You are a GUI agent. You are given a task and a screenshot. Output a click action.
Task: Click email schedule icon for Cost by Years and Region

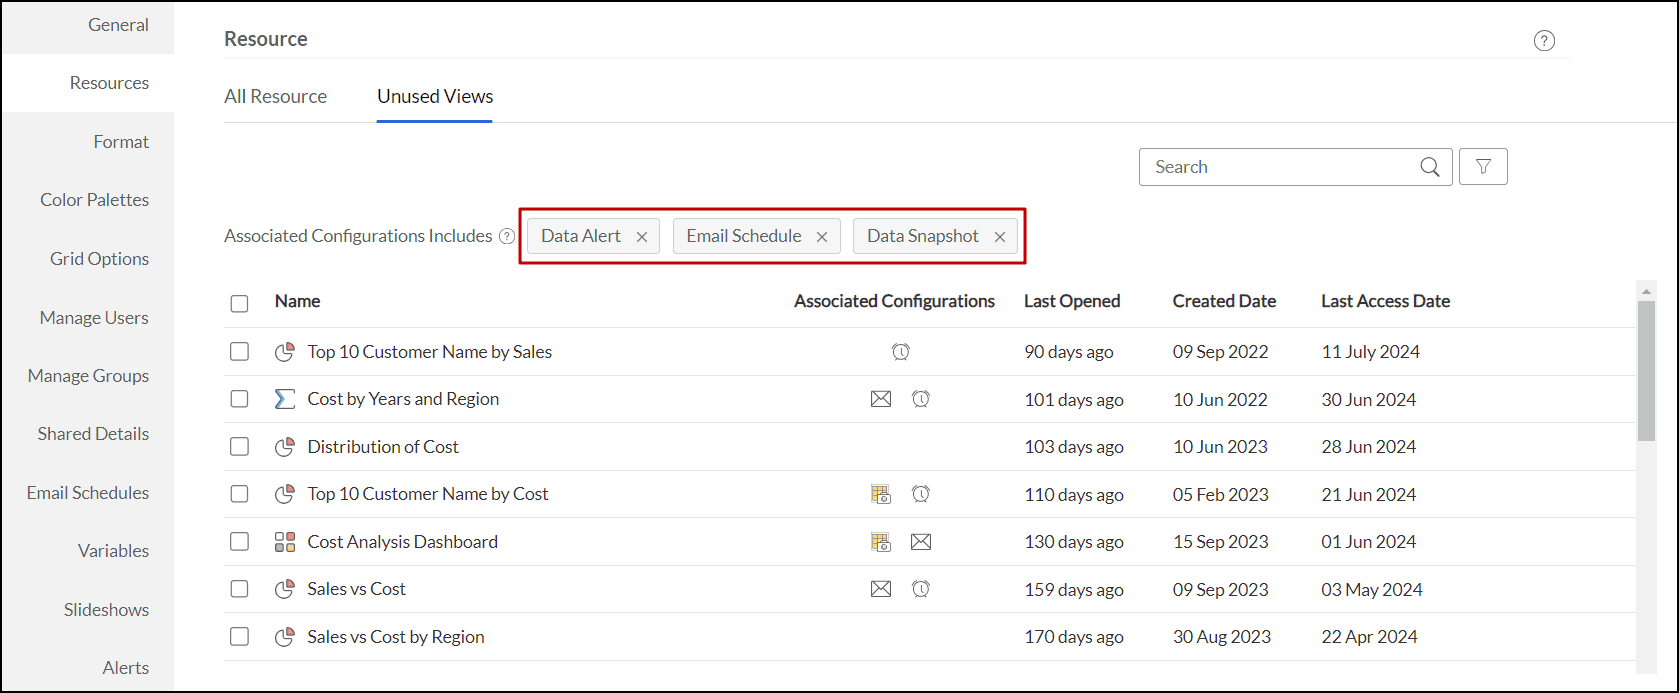coord(880,399)
